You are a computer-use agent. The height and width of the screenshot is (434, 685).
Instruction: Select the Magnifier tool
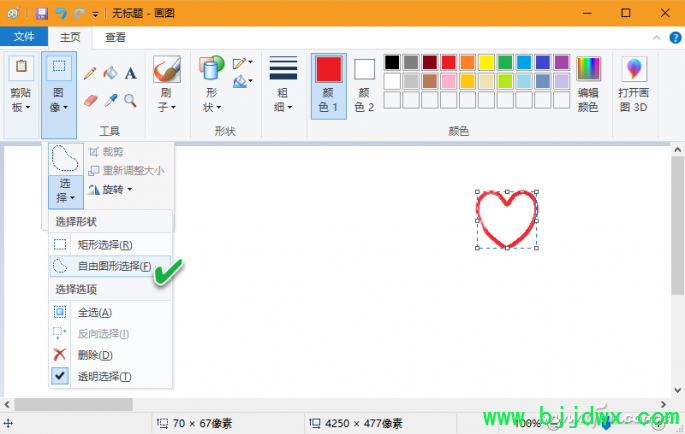[130, 101]
